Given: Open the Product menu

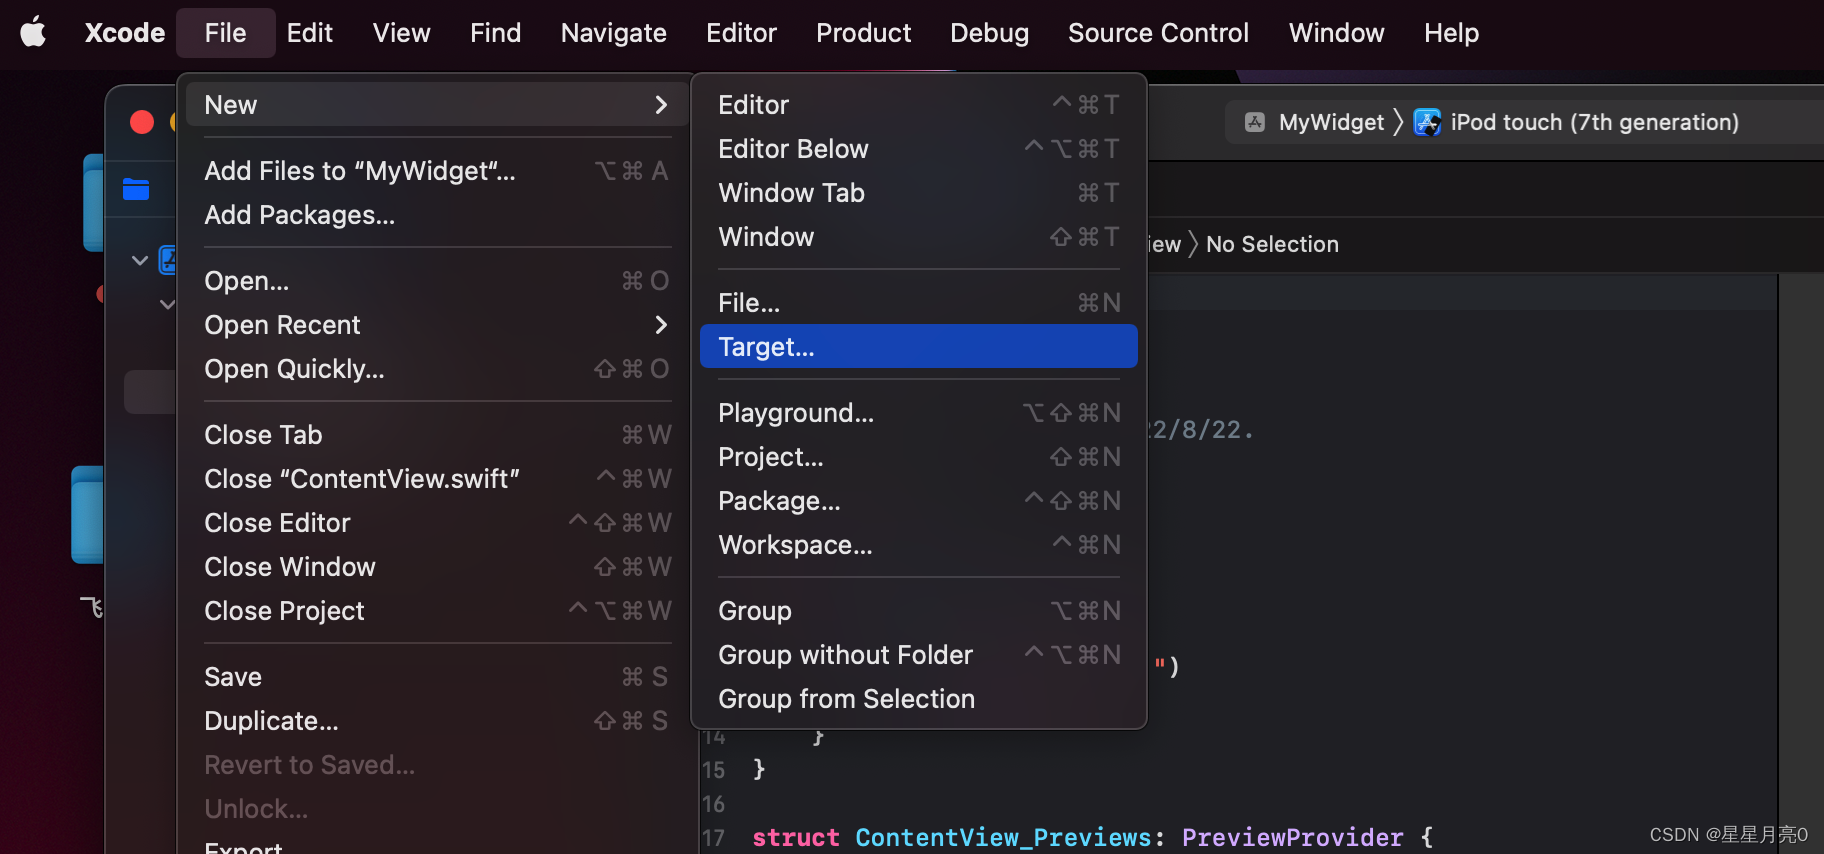Looking at the screenshot, I should click(x=863, y=33).
